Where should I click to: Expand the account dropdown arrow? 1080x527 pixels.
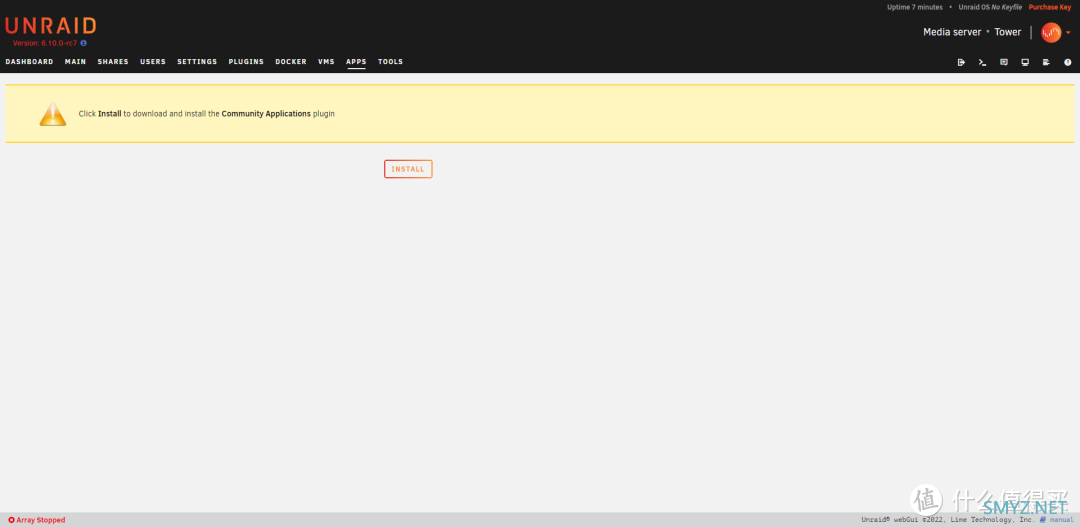pos(1068,32)
